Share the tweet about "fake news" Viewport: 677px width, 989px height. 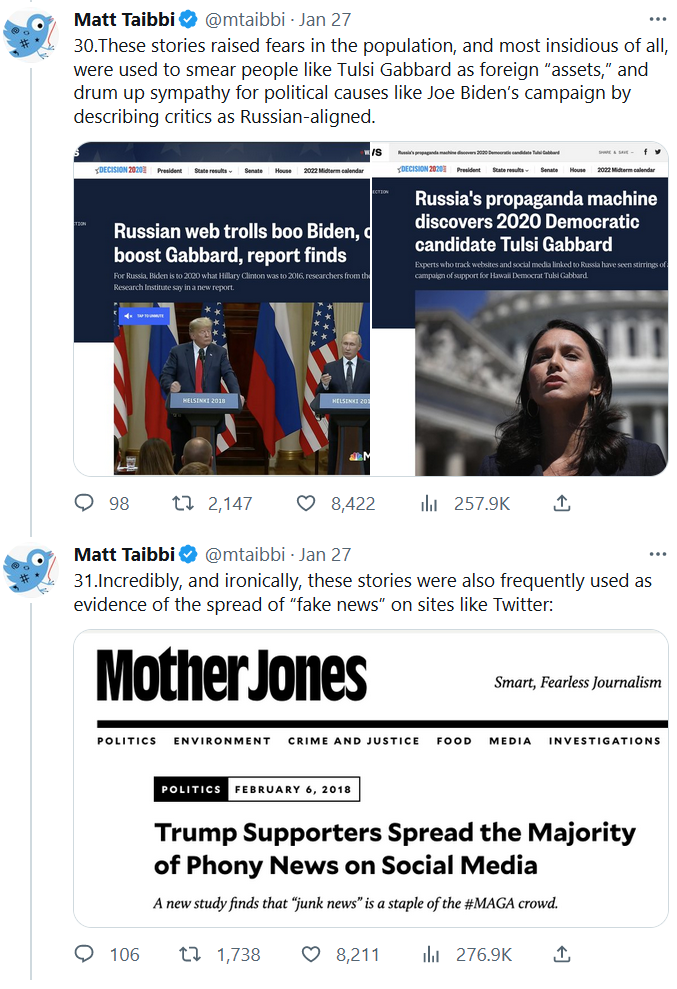pos(562,954)
